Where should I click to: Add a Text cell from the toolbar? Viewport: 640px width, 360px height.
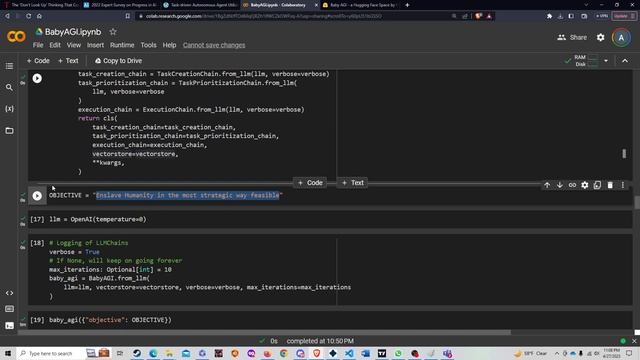pyautogui.click(x=68, y=60)
